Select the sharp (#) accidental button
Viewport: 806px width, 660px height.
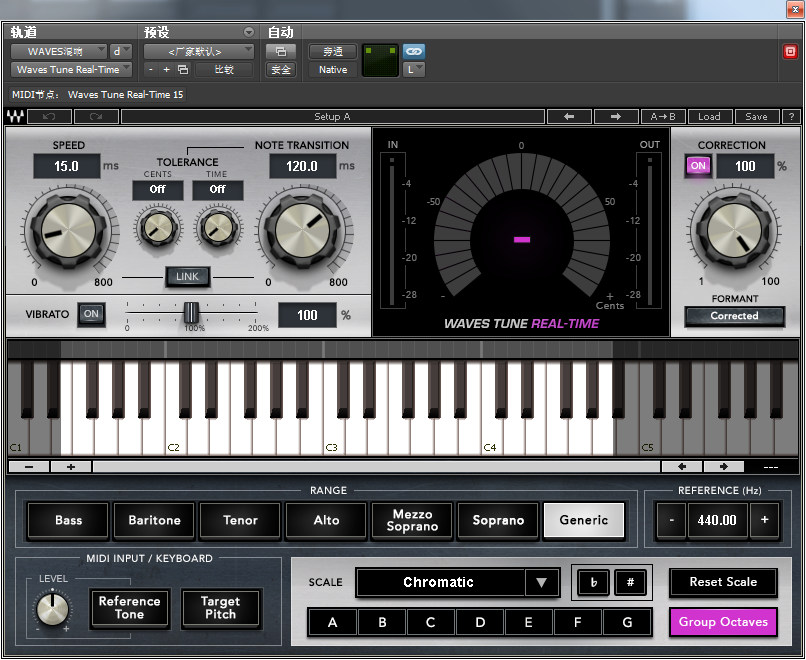point(630,582)
